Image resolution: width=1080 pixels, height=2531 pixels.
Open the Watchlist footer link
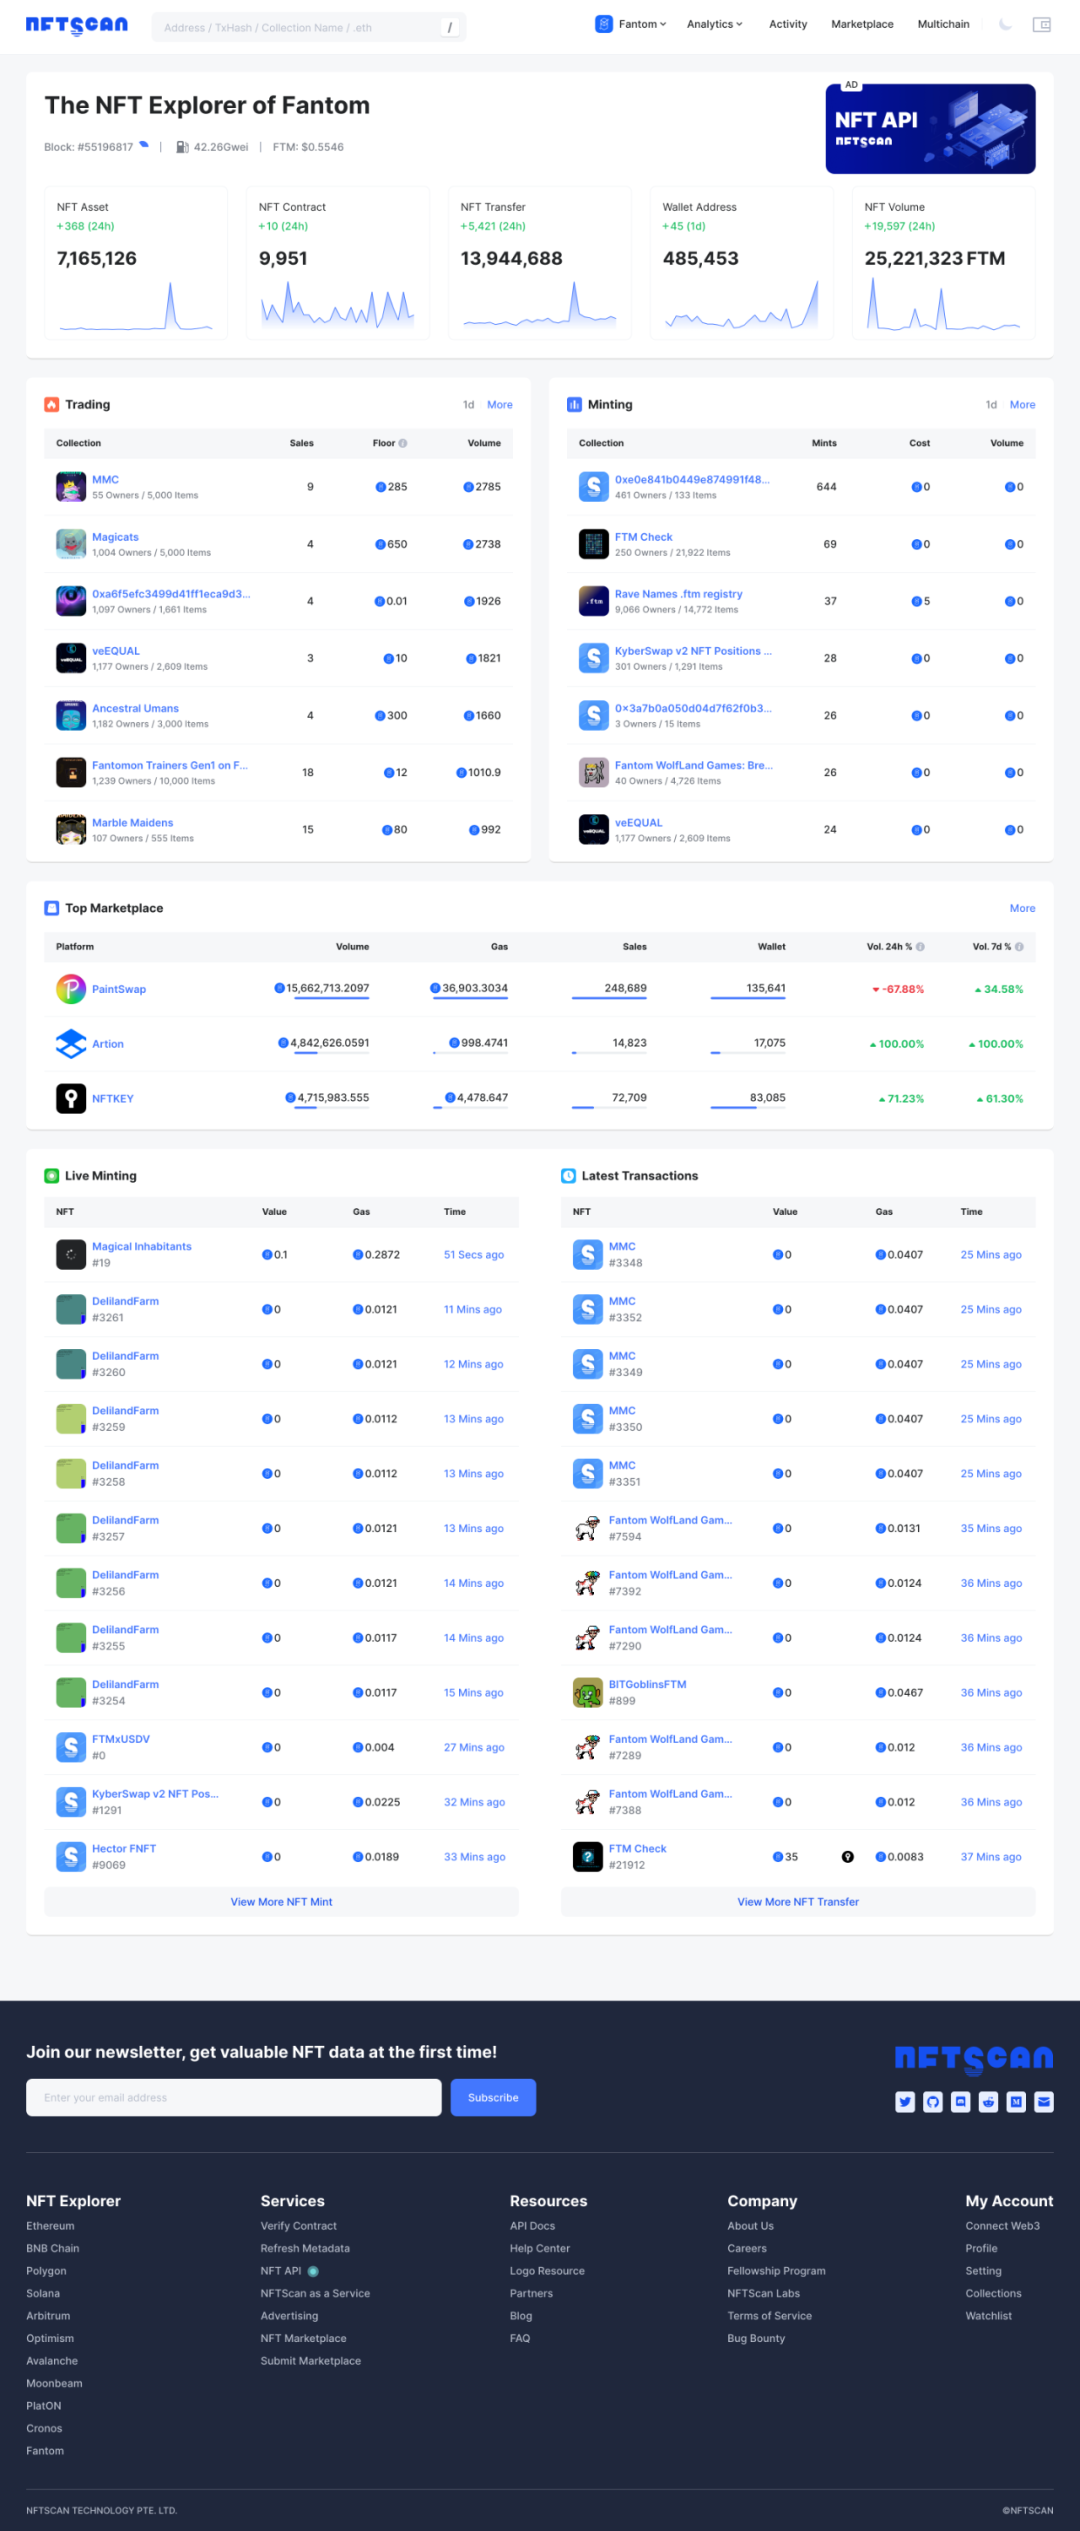(x=988, y=2316)
